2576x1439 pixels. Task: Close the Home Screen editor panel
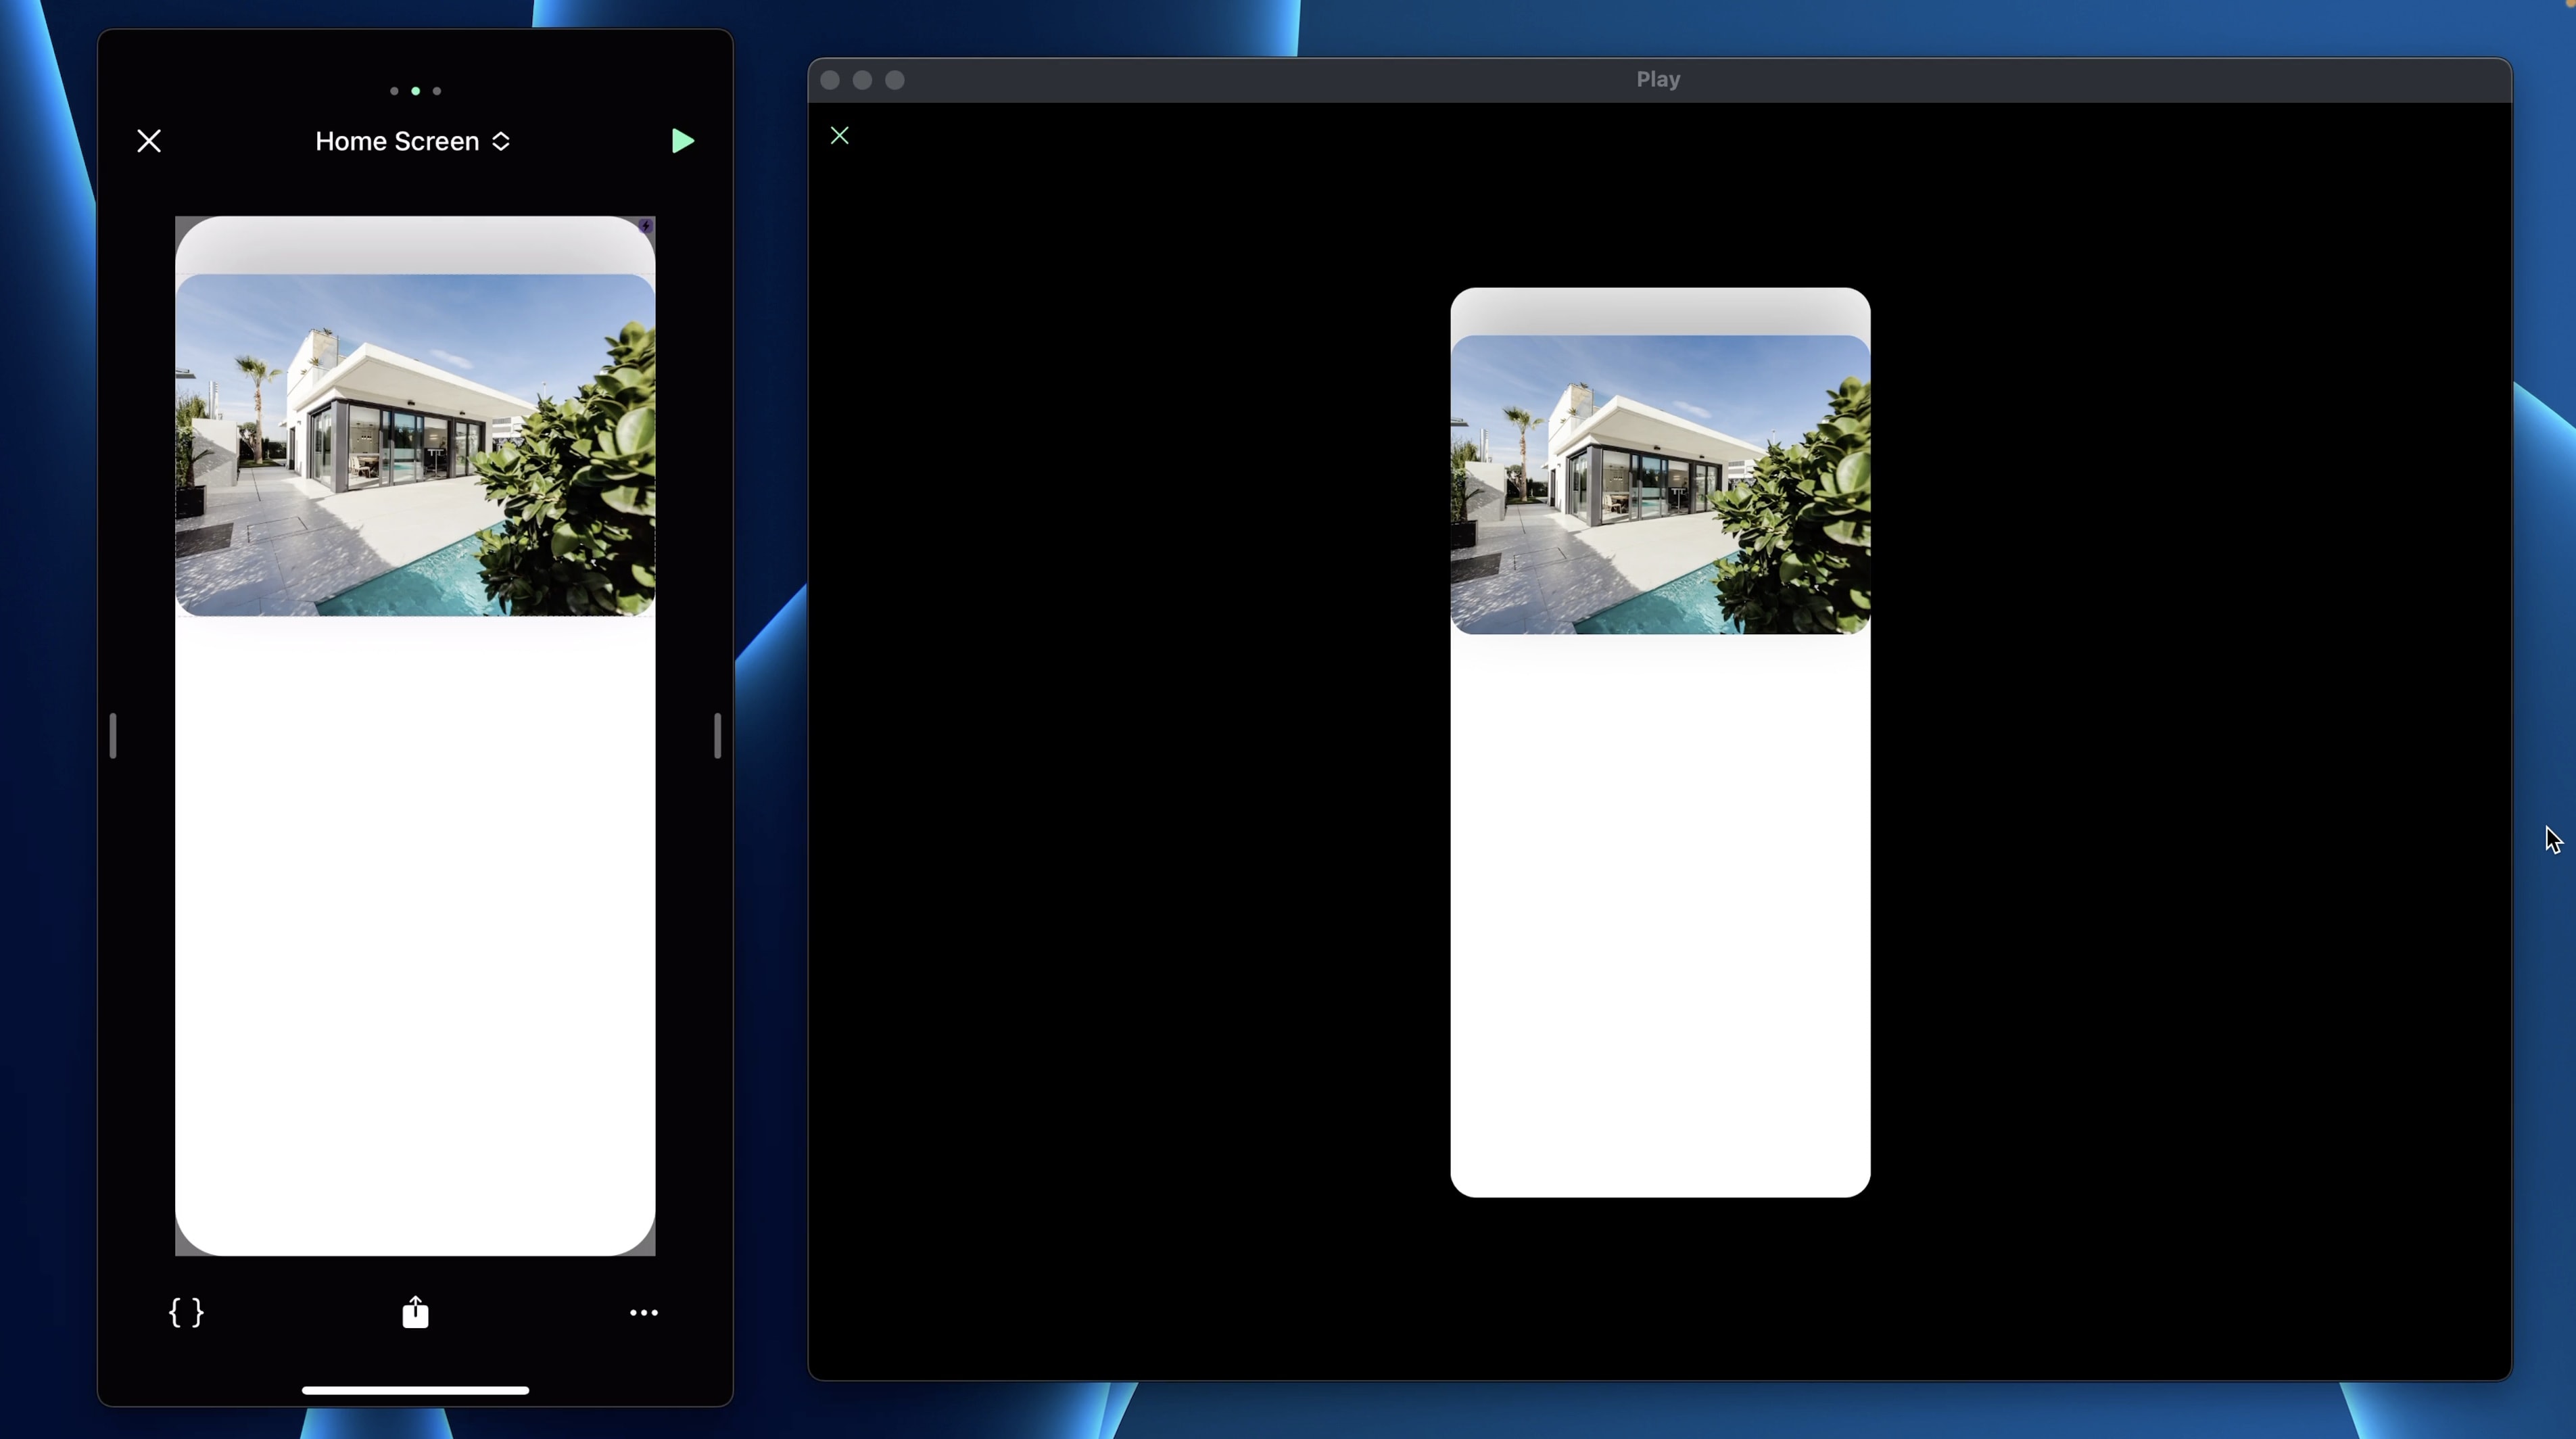149,141
